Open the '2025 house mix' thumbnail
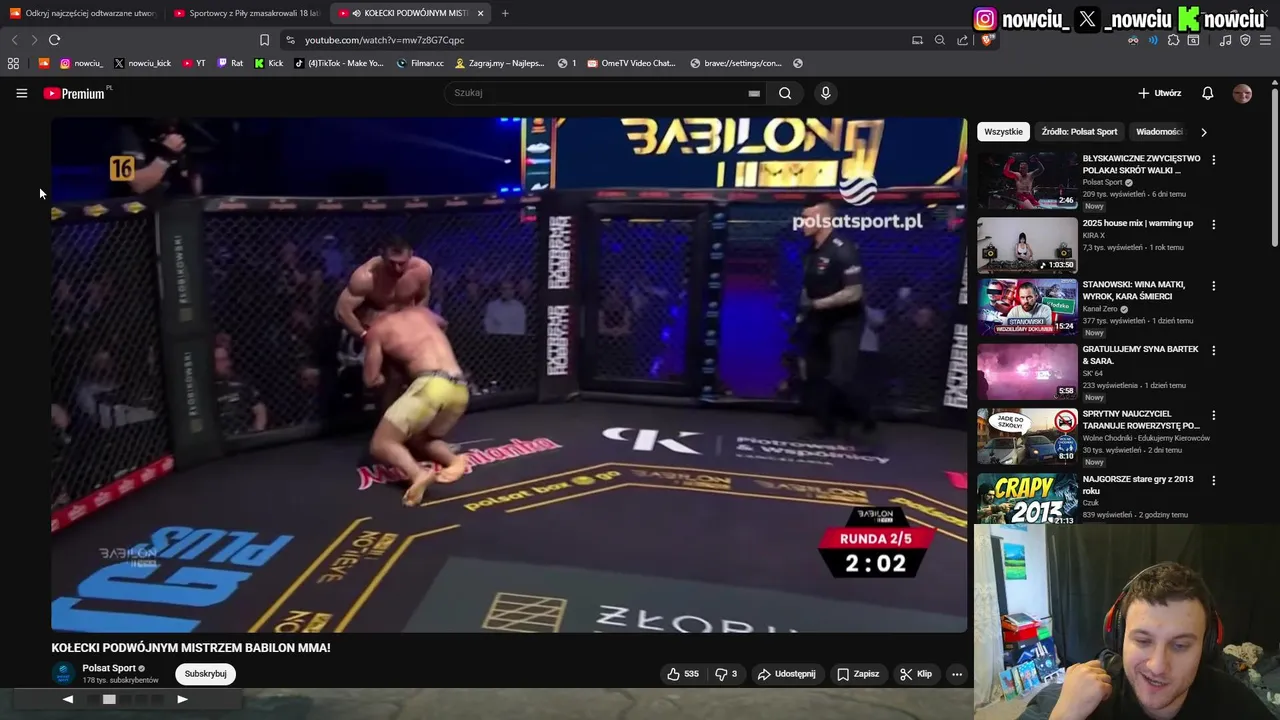The image size is (1280, 720). click(1027, 245)
